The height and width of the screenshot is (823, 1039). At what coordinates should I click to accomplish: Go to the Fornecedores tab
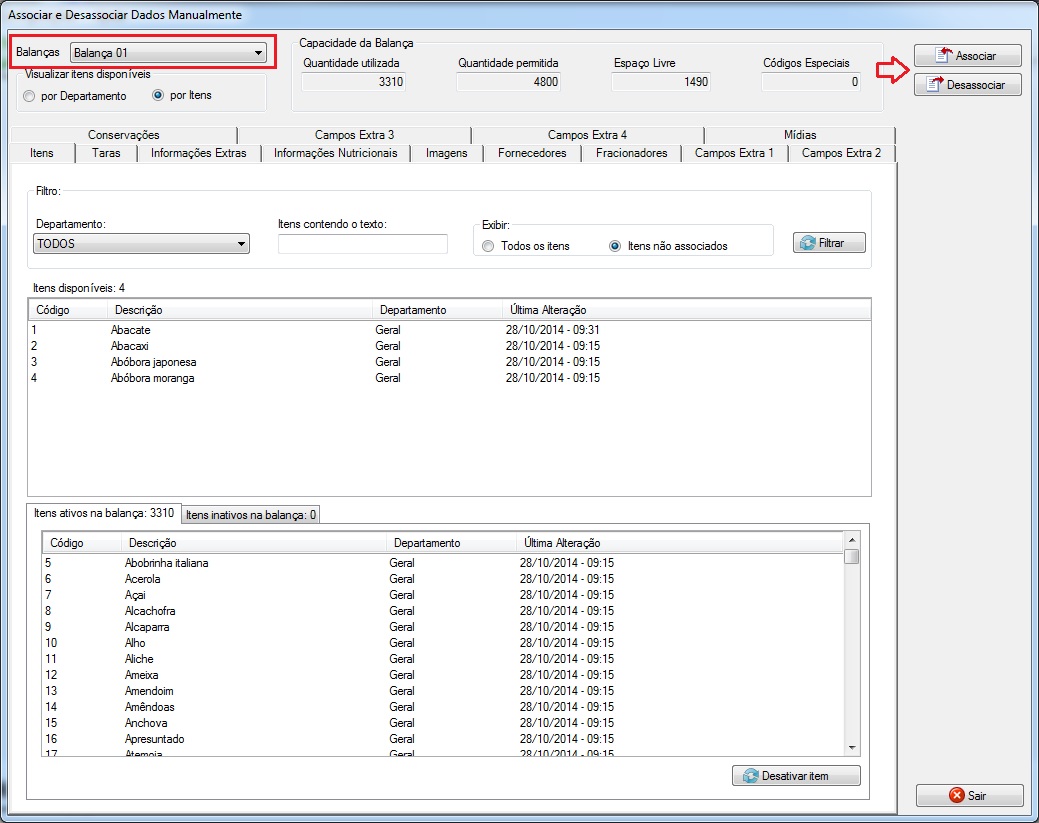[x=532, y=153]
